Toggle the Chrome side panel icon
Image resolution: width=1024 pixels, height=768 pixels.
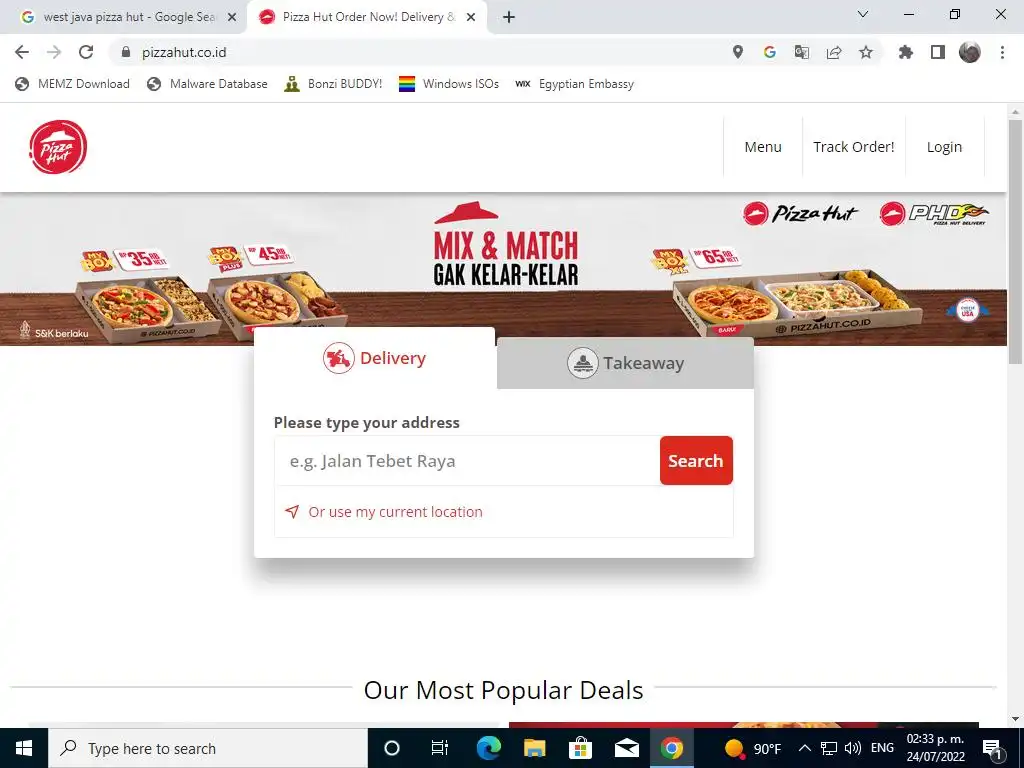[938, 52]
